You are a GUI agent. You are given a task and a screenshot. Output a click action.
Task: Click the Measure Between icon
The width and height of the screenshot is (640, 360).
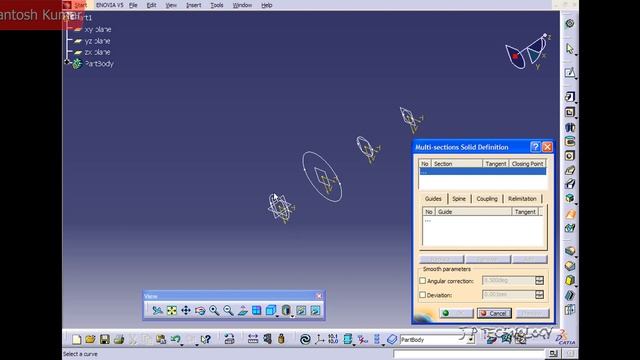click(253, 339)
